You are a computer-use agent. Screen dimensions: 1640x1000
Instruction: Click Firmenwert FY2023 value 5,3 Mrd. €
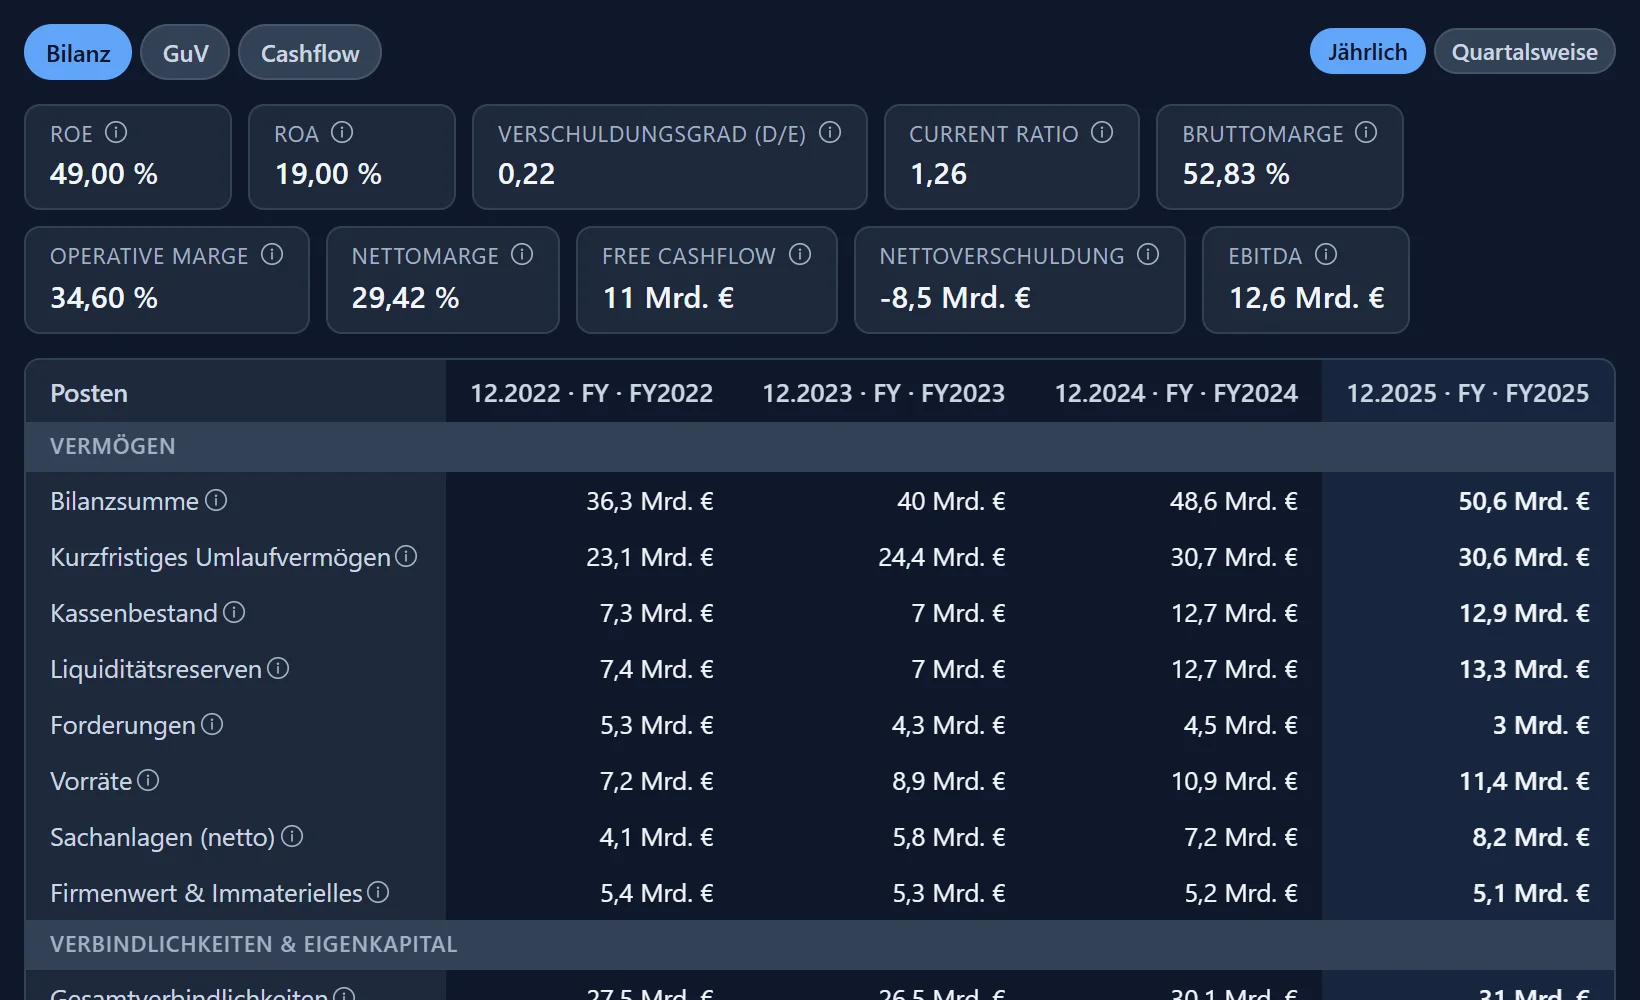pyautogui.click(x=949, y=893)
